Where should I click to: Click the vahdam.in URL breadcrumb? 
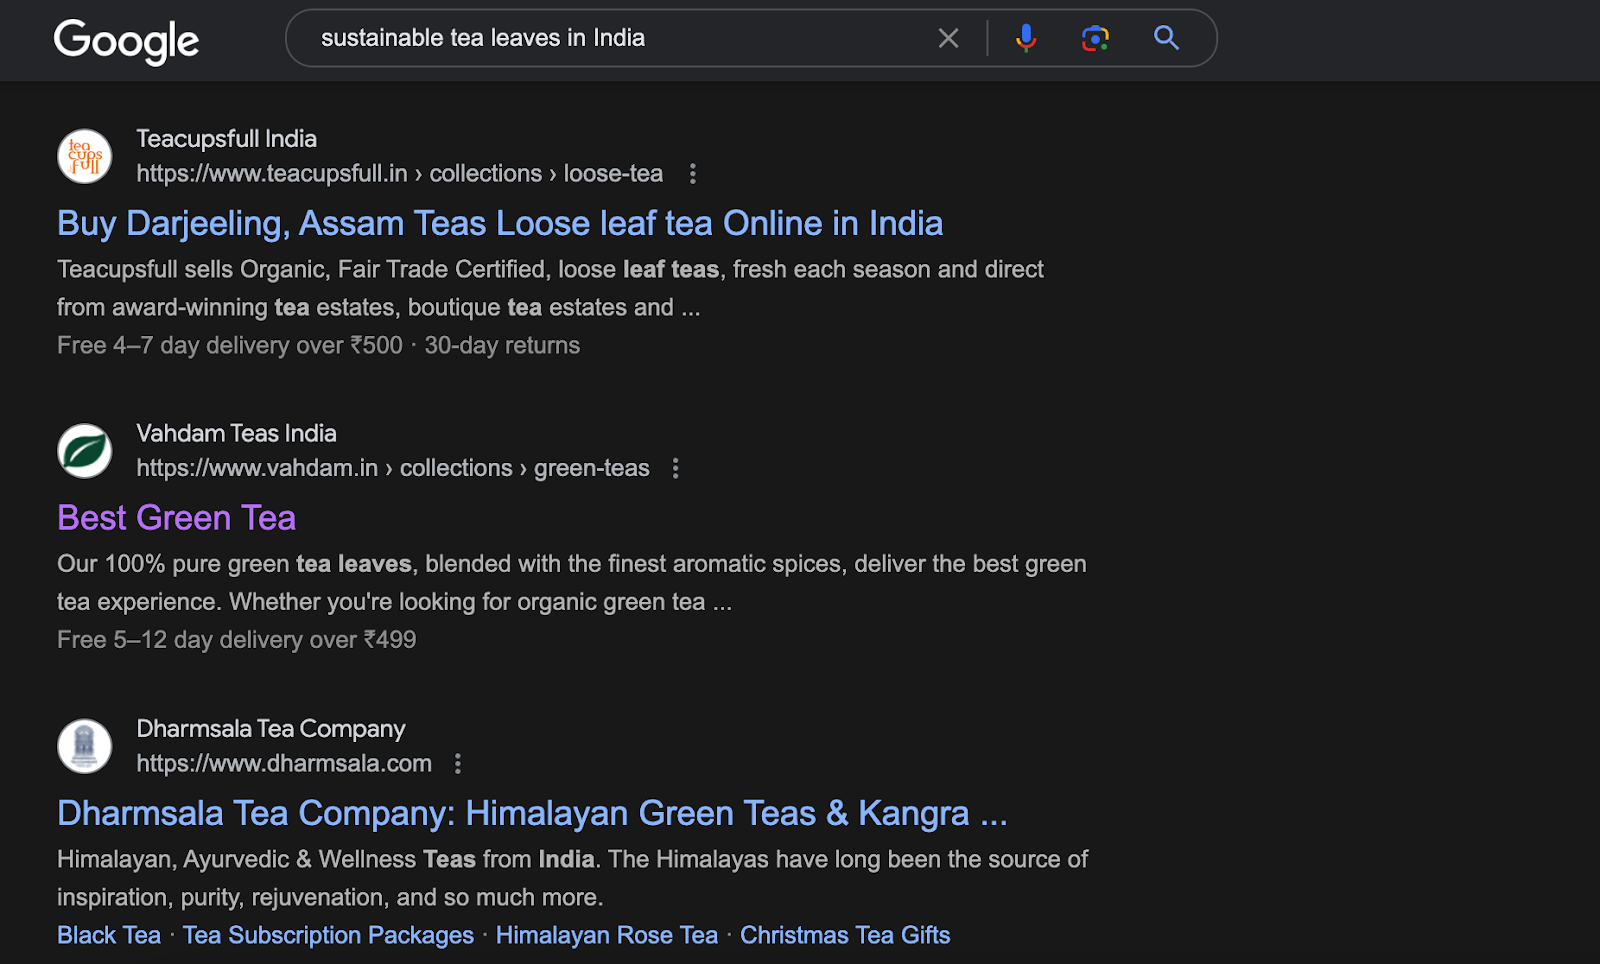pyautogui.click(x=393, y=468)
